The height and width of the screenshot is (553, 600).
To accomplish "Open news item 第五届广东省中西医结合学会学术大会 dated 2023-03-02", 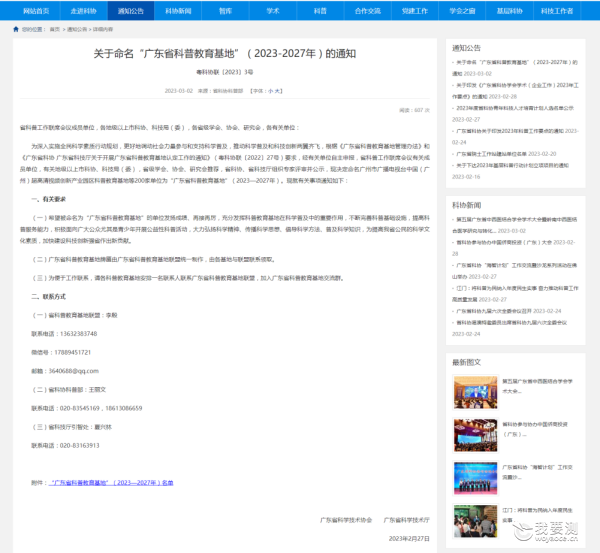I will [x=515, y=225].
